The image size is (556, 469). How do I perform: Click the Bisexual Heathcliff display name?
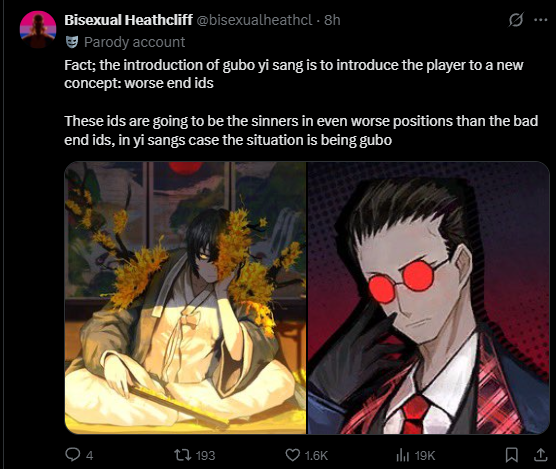click(128, 20)
